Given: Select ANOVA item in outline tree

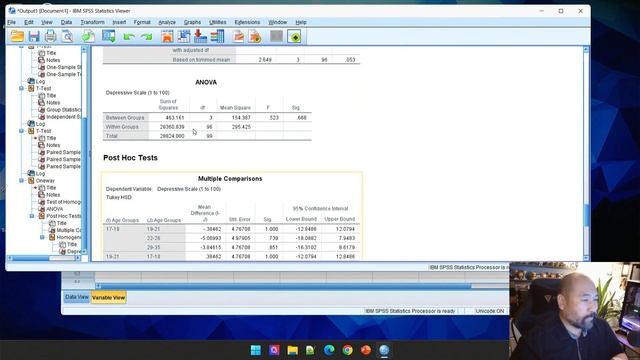Looking at the screenshot, I should (x=54, y=209).
